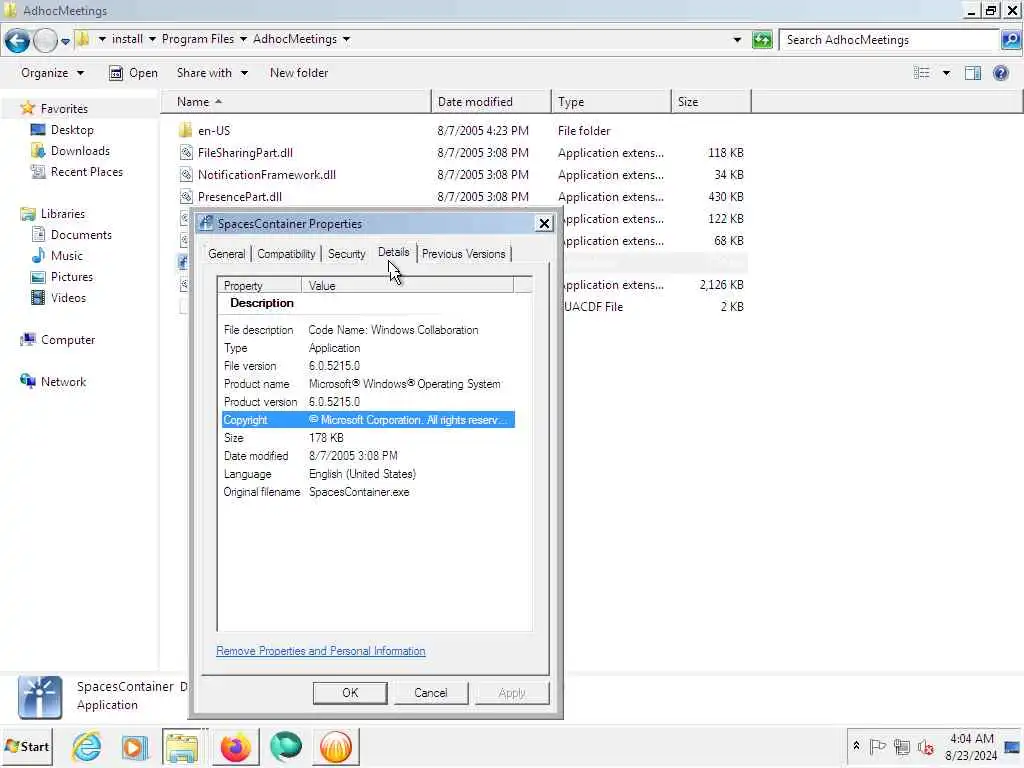Select the File version property row
1024x768 pixels.
368,366
